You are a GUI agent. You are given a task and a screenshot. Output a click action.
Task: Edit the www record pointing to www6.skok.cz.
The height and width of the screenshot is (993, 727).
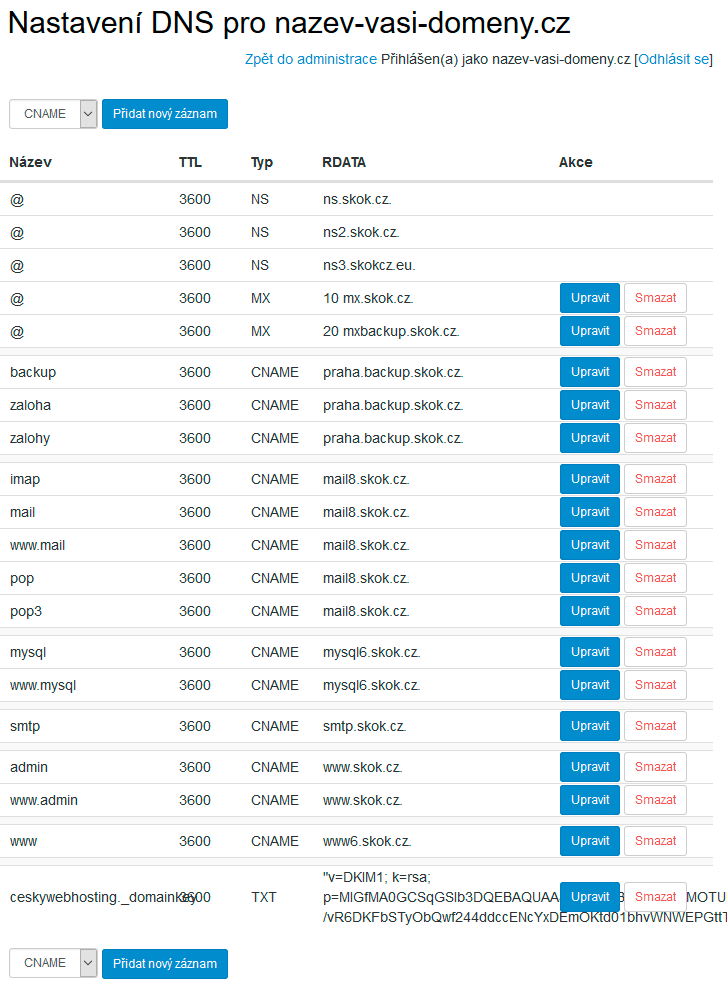point(590,841)
